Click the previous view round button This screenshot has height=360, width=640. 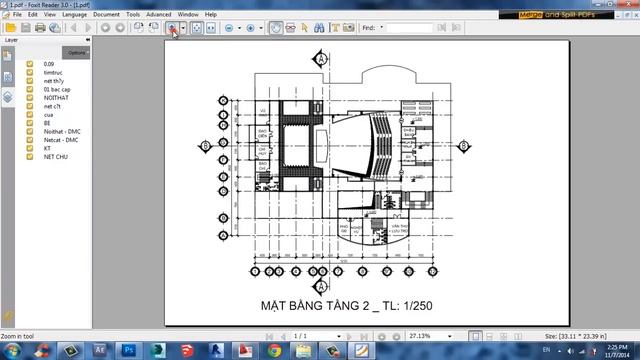[105, 28]
